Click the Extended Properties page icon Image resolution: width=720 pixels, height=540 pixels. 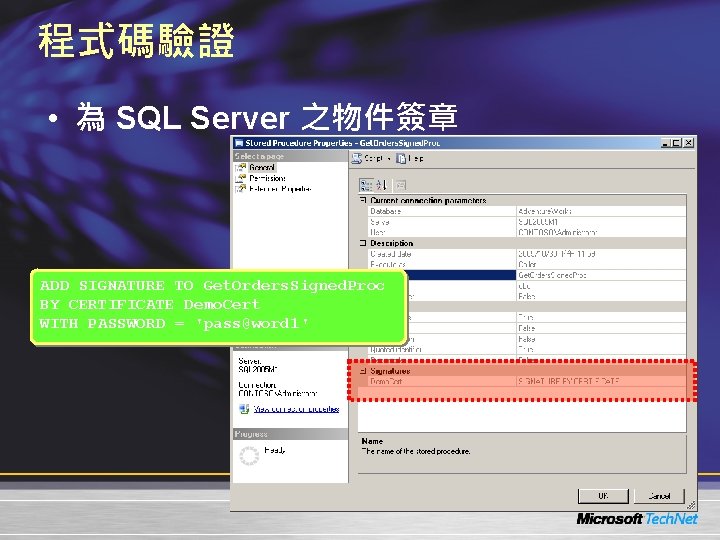[241, 189]
